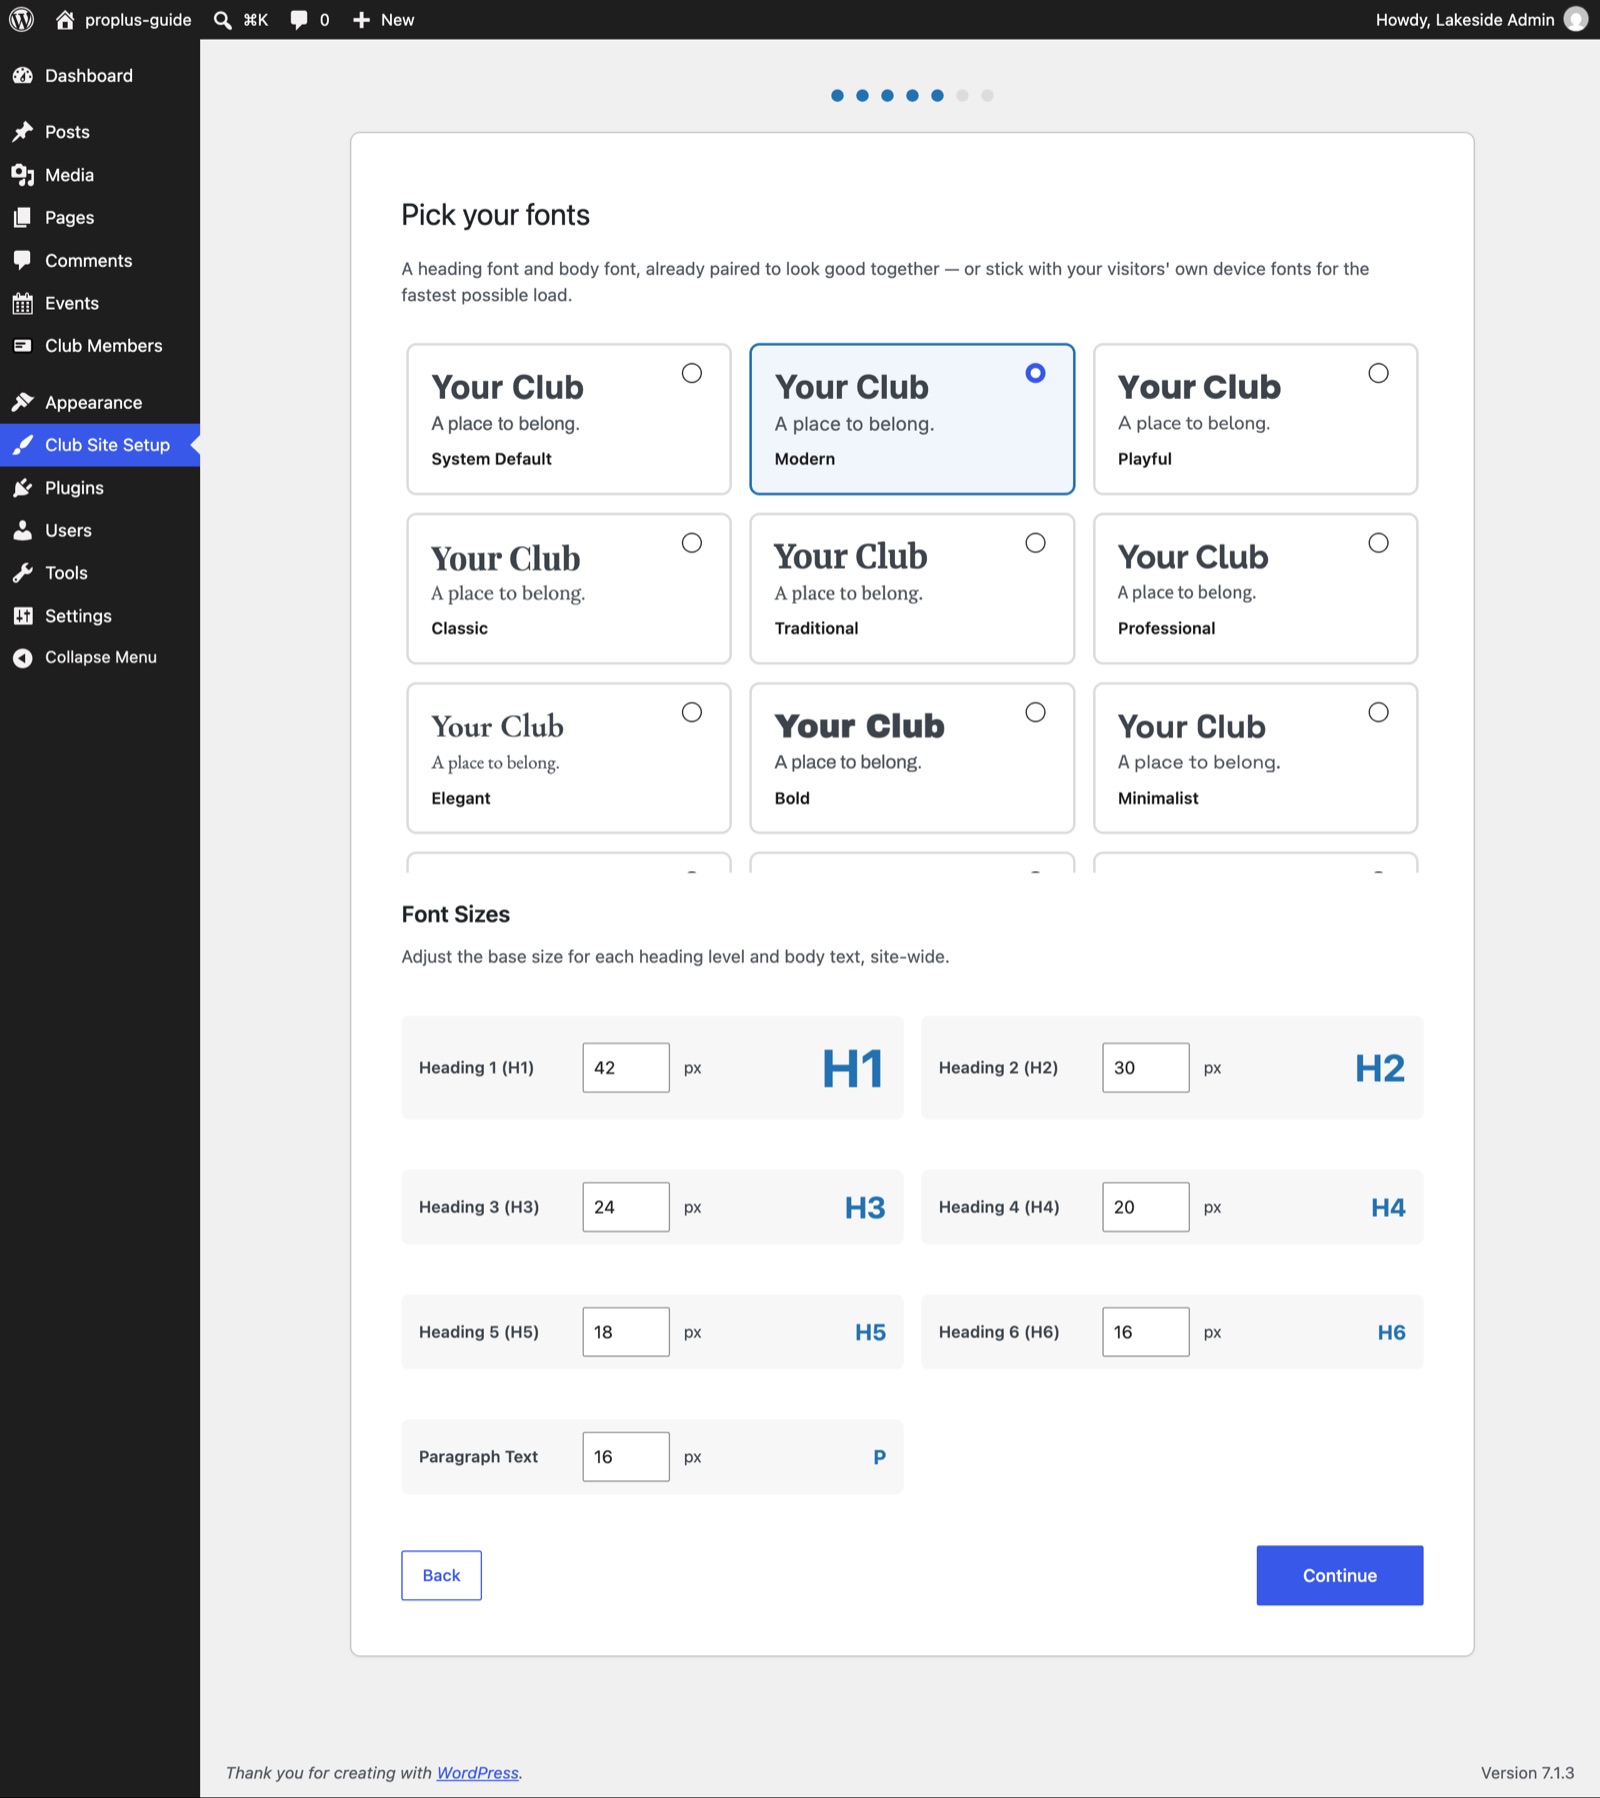
Task: Select the Bold font pairing radio
Action: point(1035,712)
